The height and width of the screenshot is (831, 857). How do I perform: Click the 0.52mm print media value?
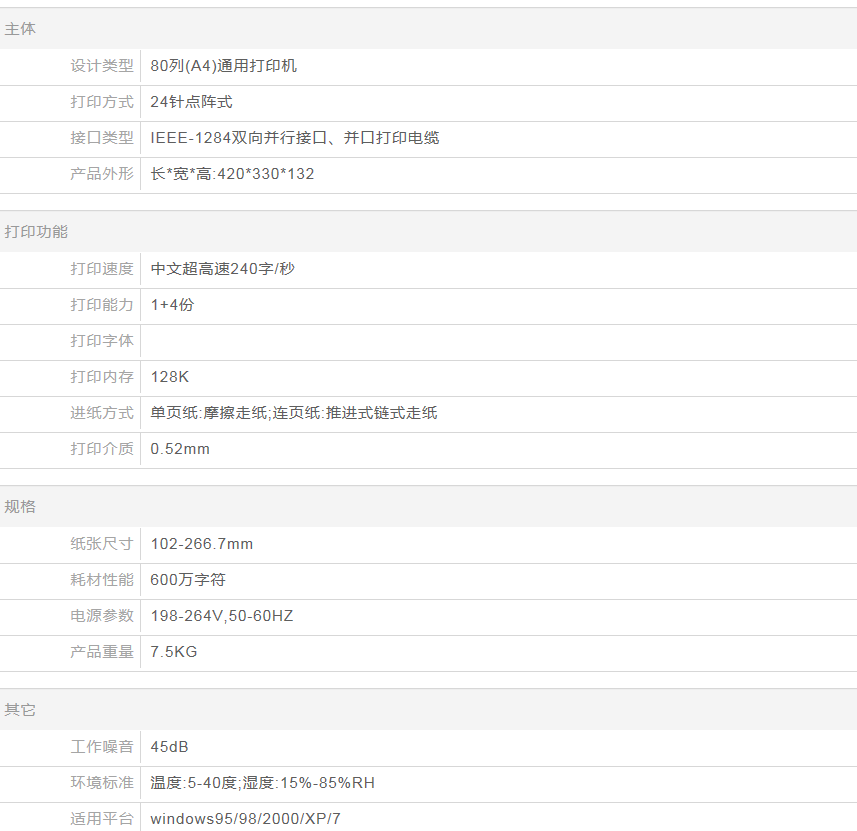(x=180, y=449)
